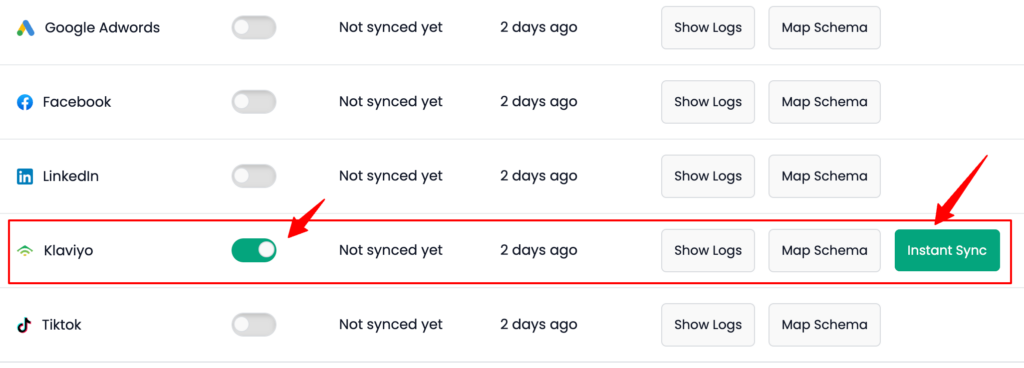Image resolution: width=1024 pixels, height=368 pixels.
Task: Click the LinkedIn logo icon
Action: pos(25,176)
